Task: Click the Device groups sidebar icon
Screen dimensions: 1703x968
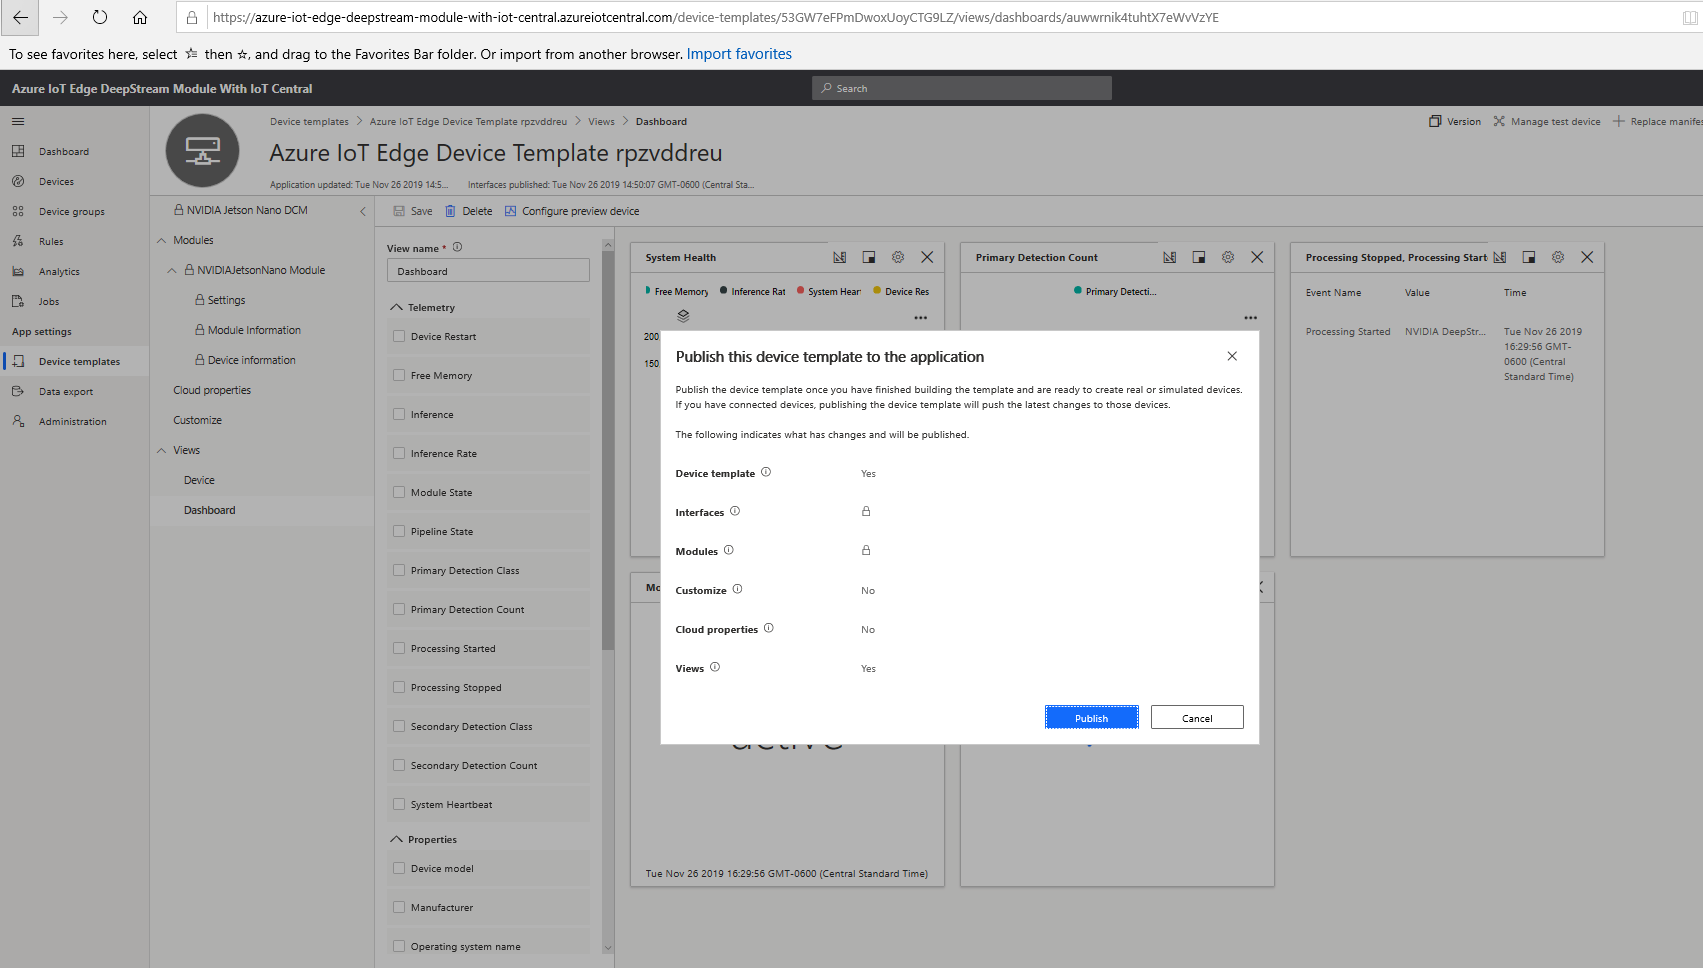Action: click(18, 211)
